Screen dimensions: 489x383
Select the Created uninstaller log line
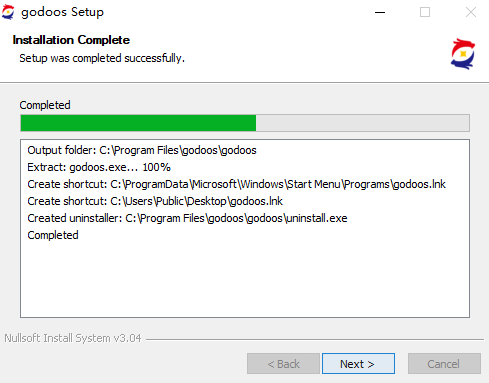(x=187, y=218)
